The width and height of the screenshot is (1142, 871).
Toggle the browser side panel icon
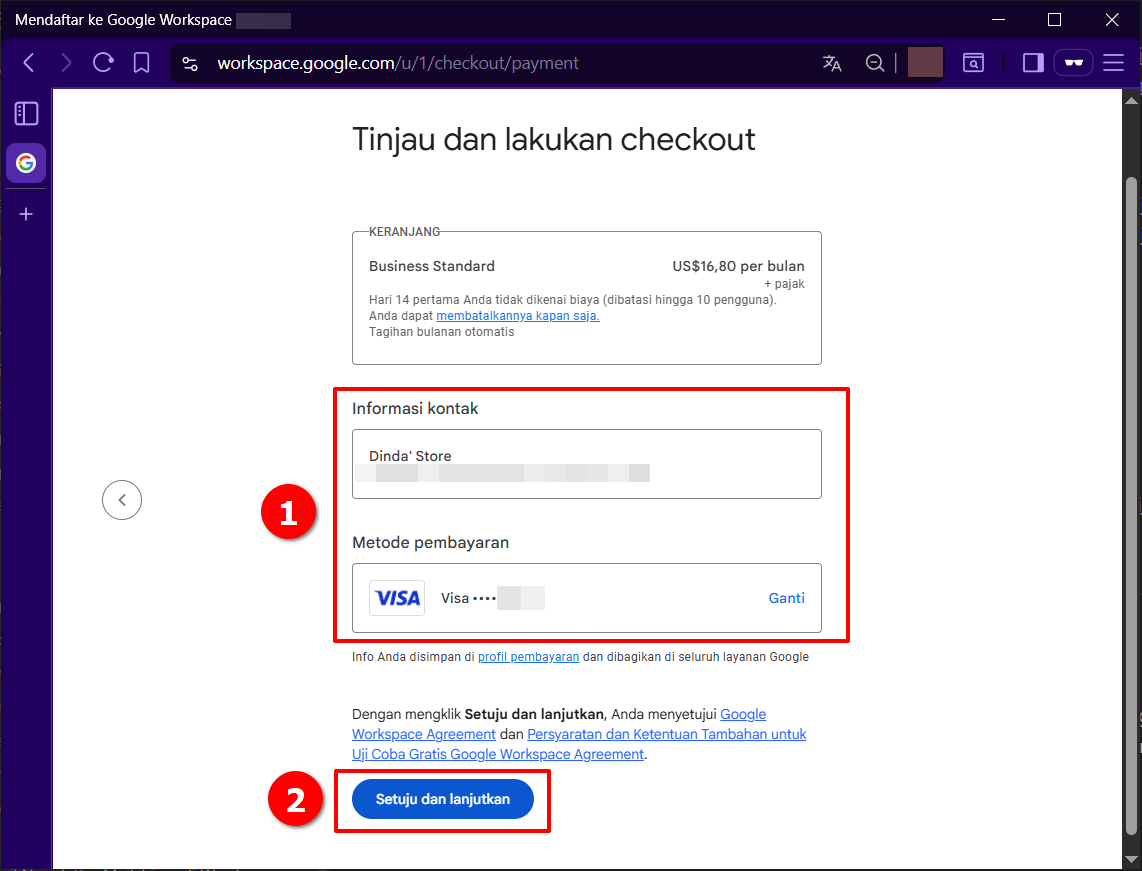1033,63
